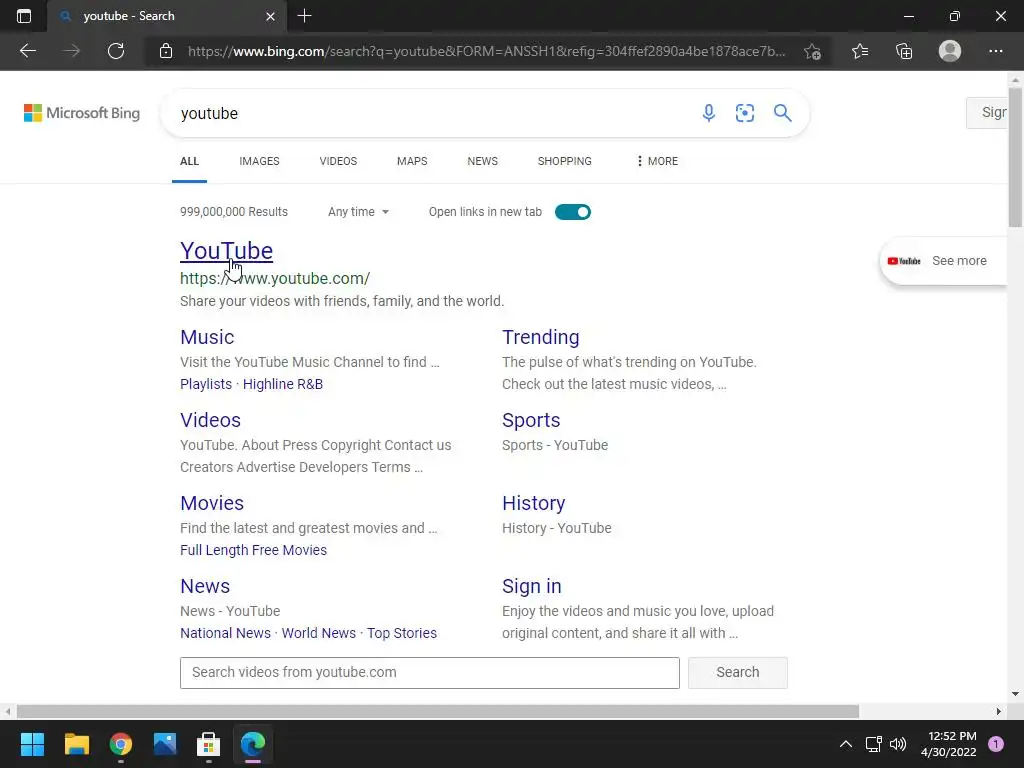
Task: Click the horizontal scrollbar thumb
Action: pos(438,711)
